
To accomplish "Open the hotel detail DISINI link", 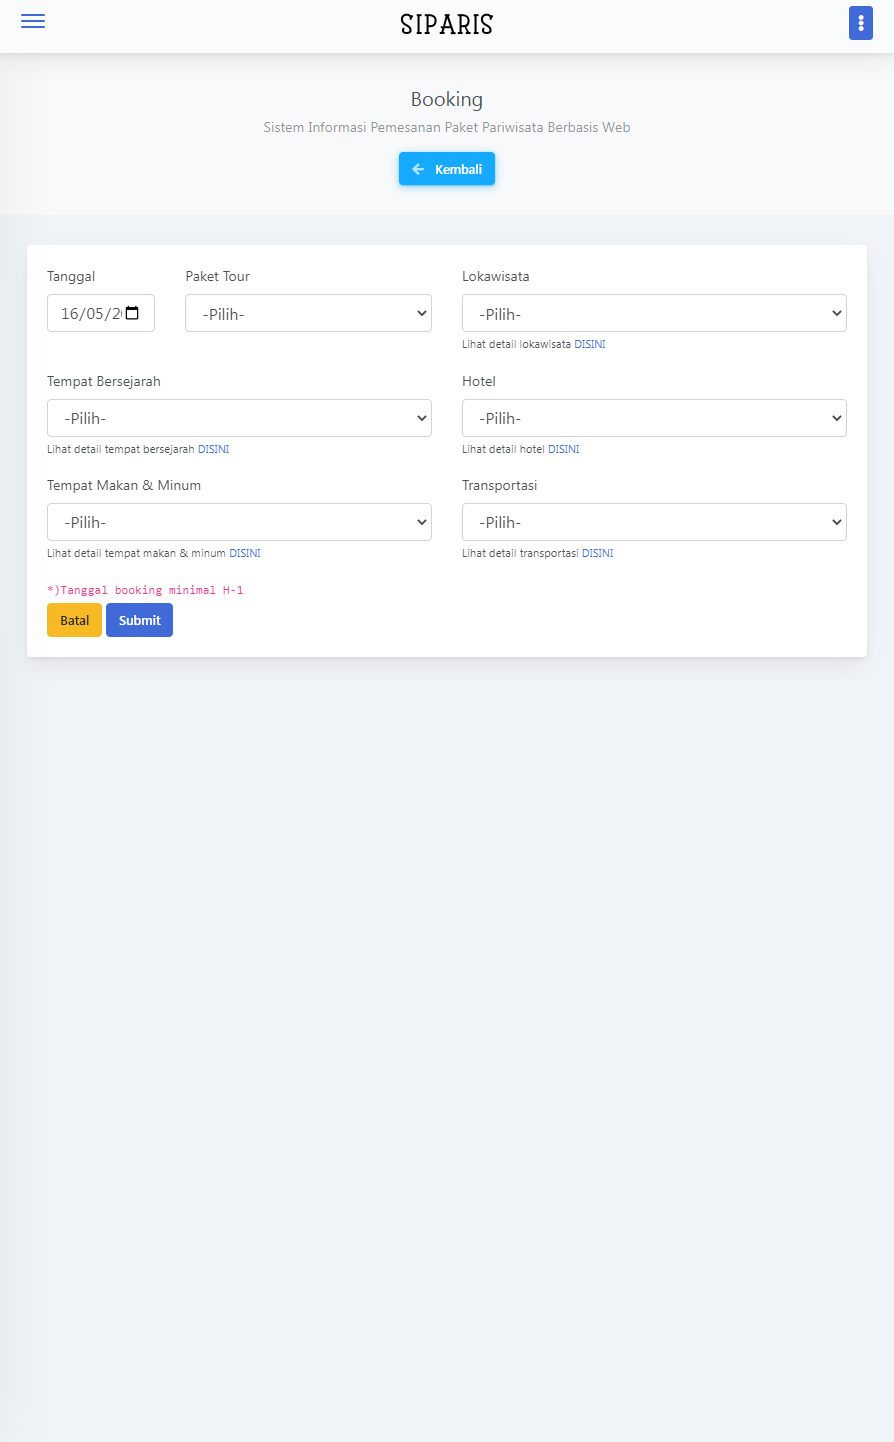I will (564, 449).
